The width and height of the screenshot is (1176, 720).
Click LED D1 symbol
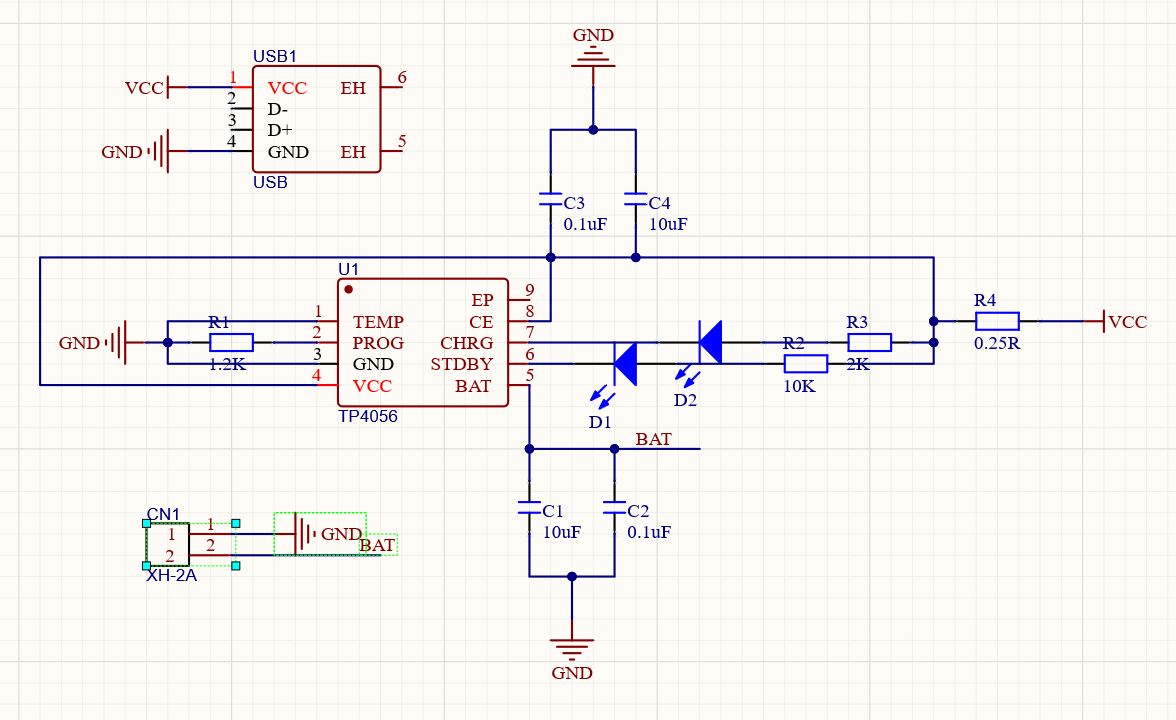[x=627, y=365]
